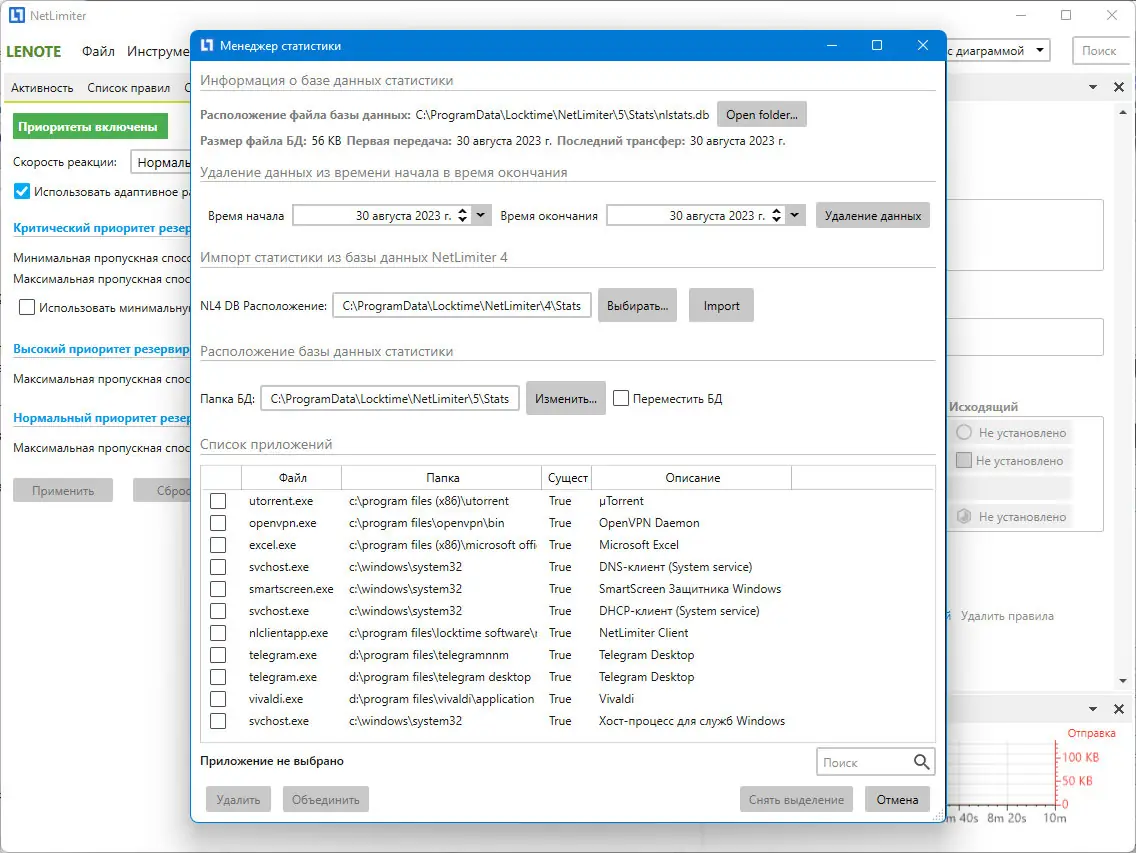Click the Statistics Manager dialog logo icon
Screen dimensions: 1136x853
coord(207,45)
